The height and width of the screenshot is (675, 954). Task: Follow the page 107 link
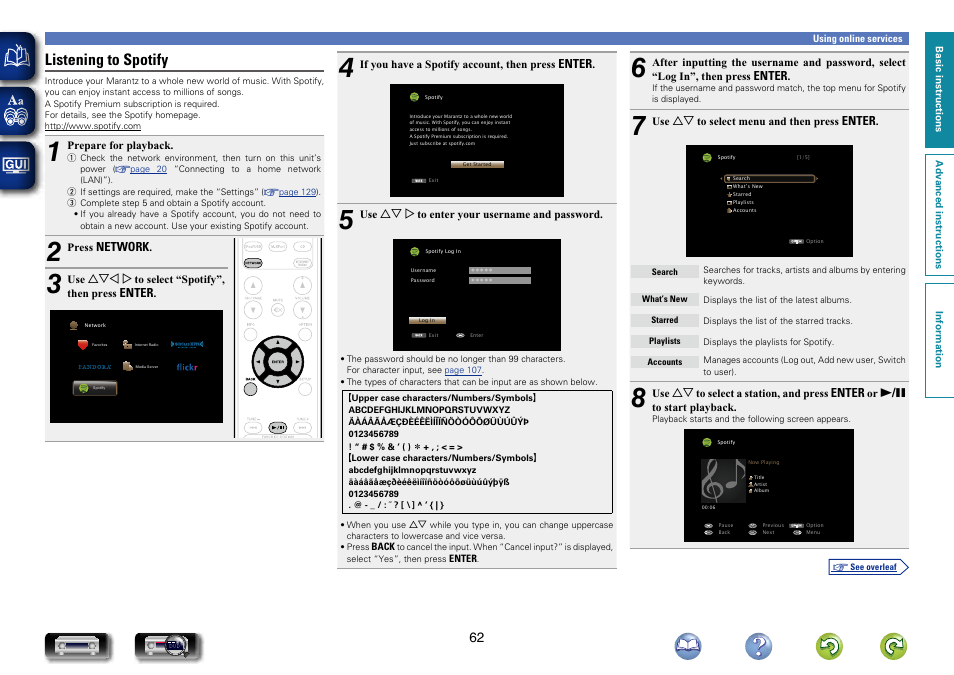point(463,370)
